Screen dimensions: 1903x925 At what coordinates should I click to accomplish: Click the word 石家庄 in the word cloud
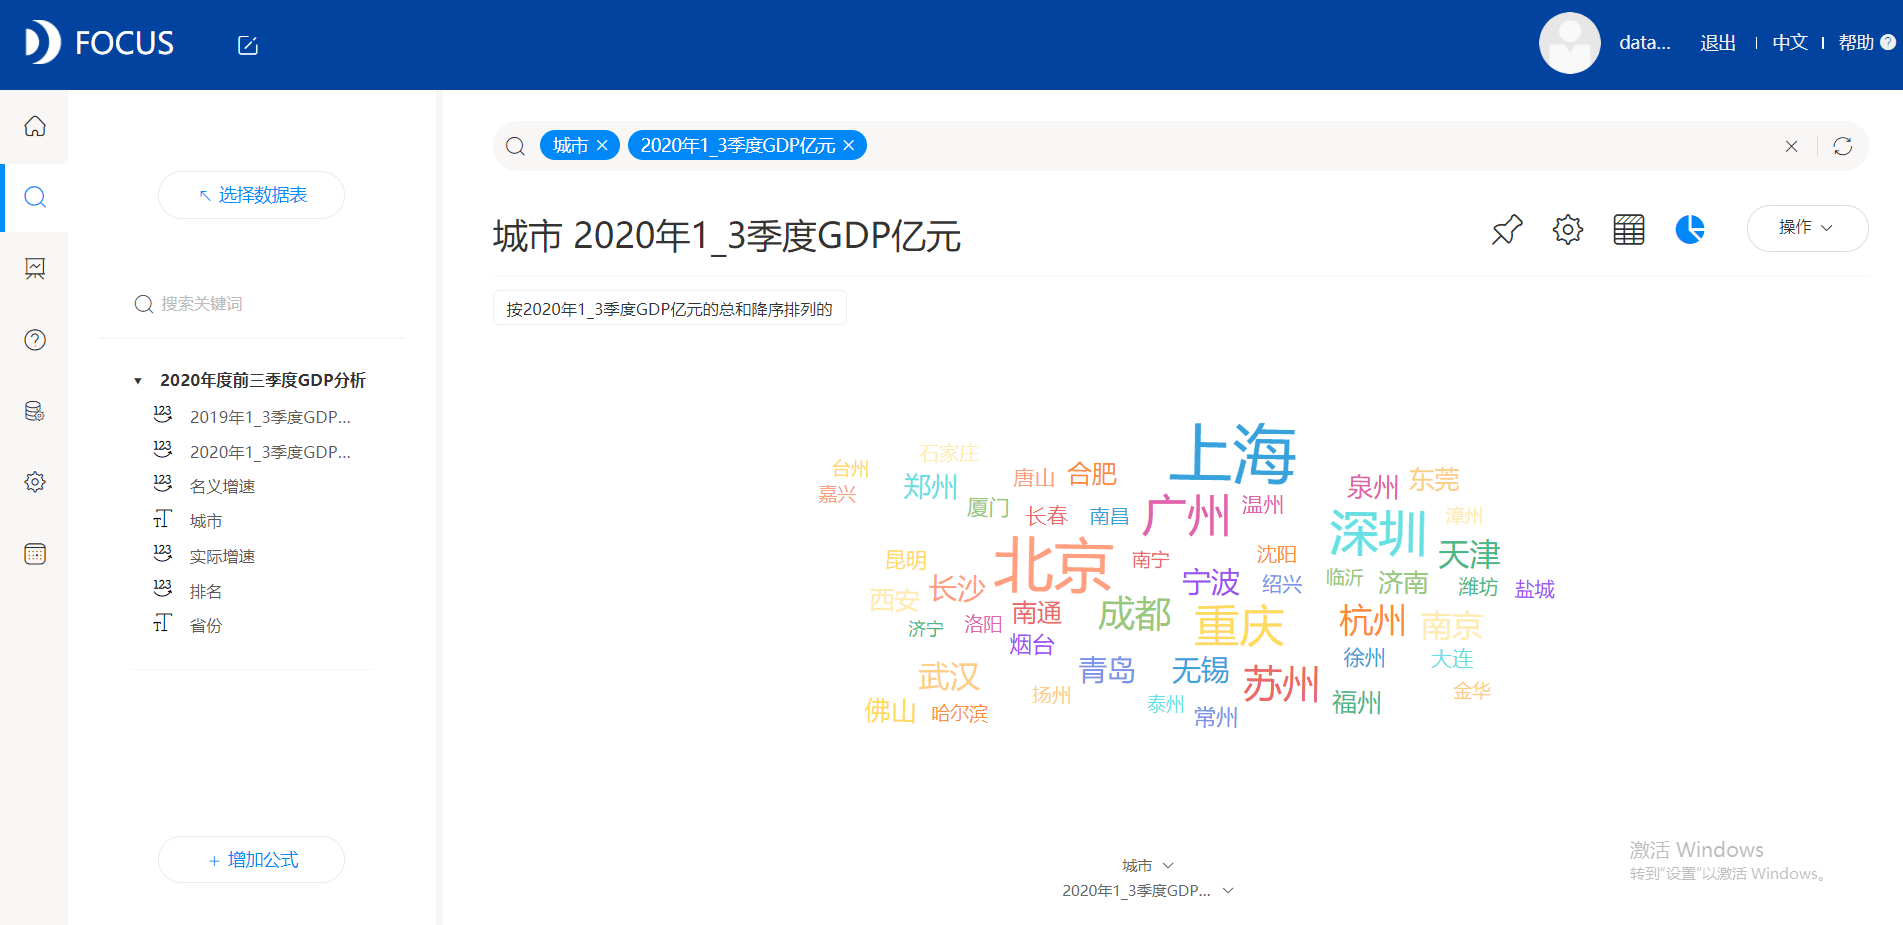949,453
